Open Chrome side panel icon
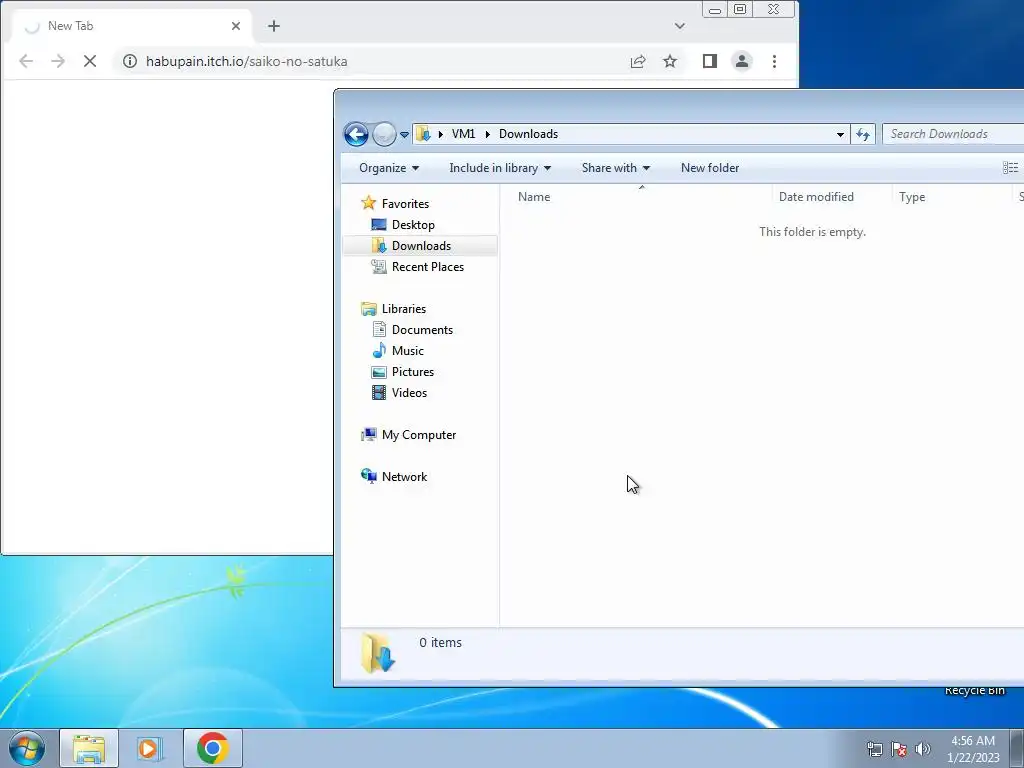The image size is (1024, 768). (x=710, y=61)
